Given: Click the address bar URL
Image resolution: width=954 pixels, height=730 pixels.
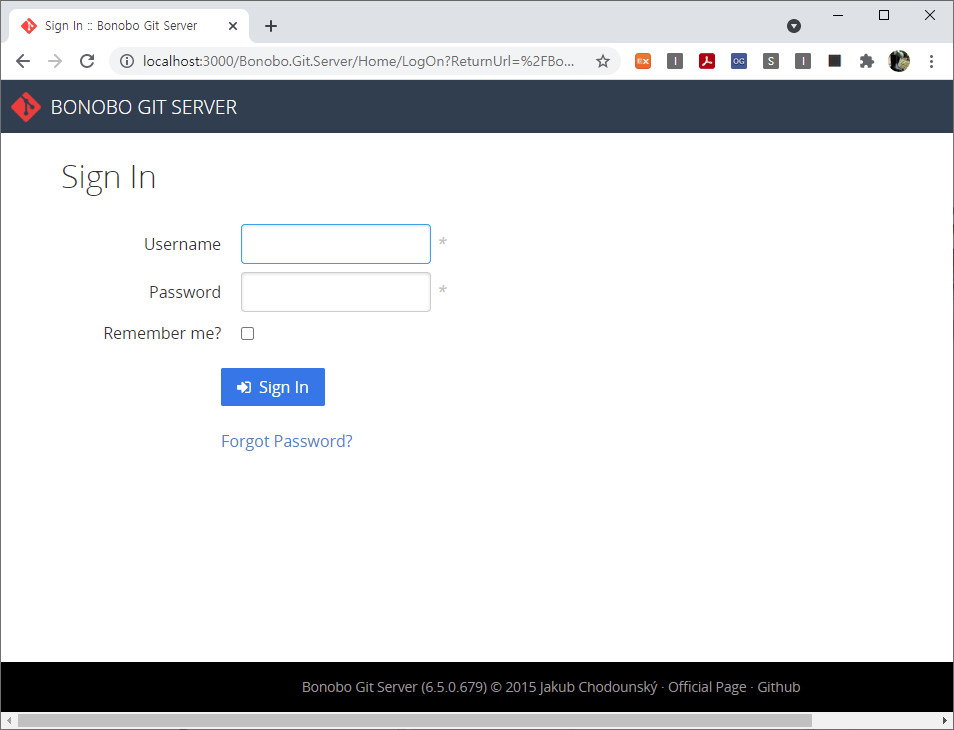Looking at the screenshot, I should point(358,61).
